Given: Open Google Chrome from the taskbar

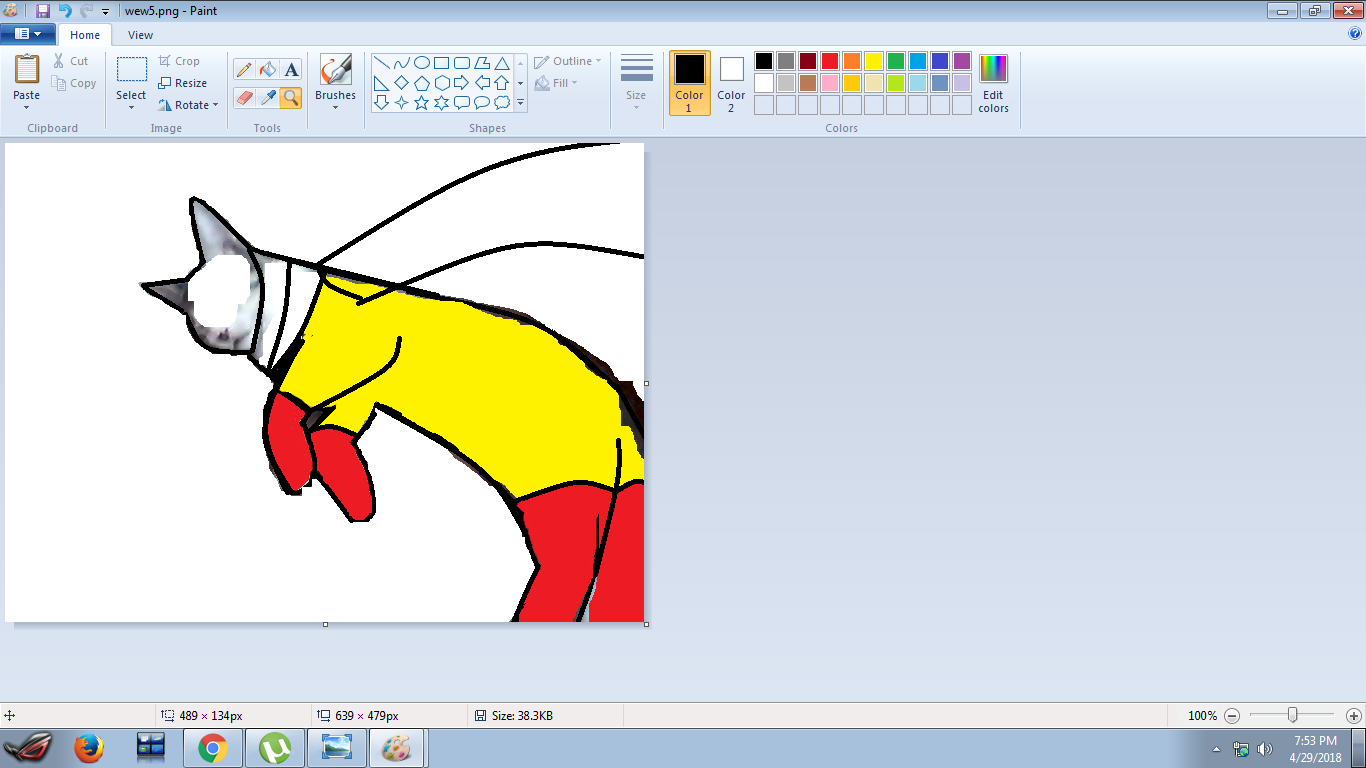Looking at the screenshot, I should pos(212,748).
